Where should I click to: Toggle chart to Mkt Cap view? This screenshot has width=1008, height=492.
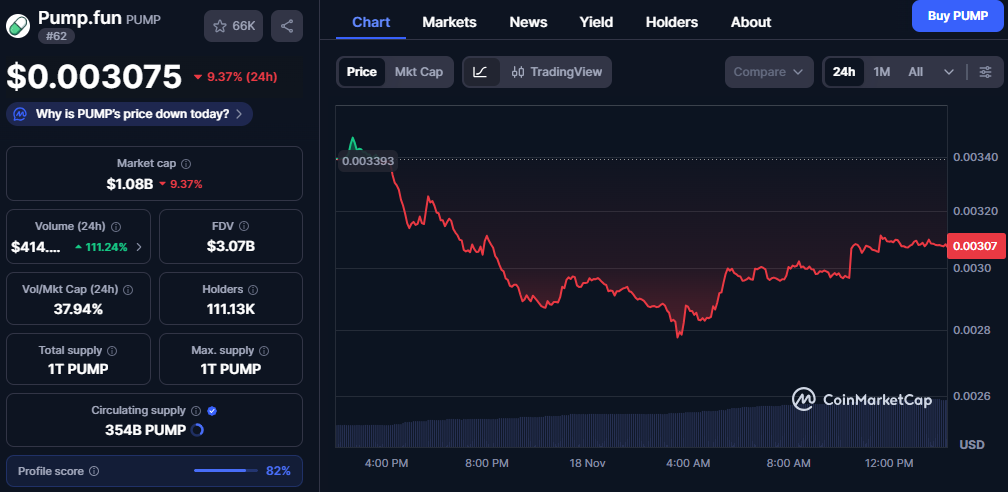pos(419,72)
